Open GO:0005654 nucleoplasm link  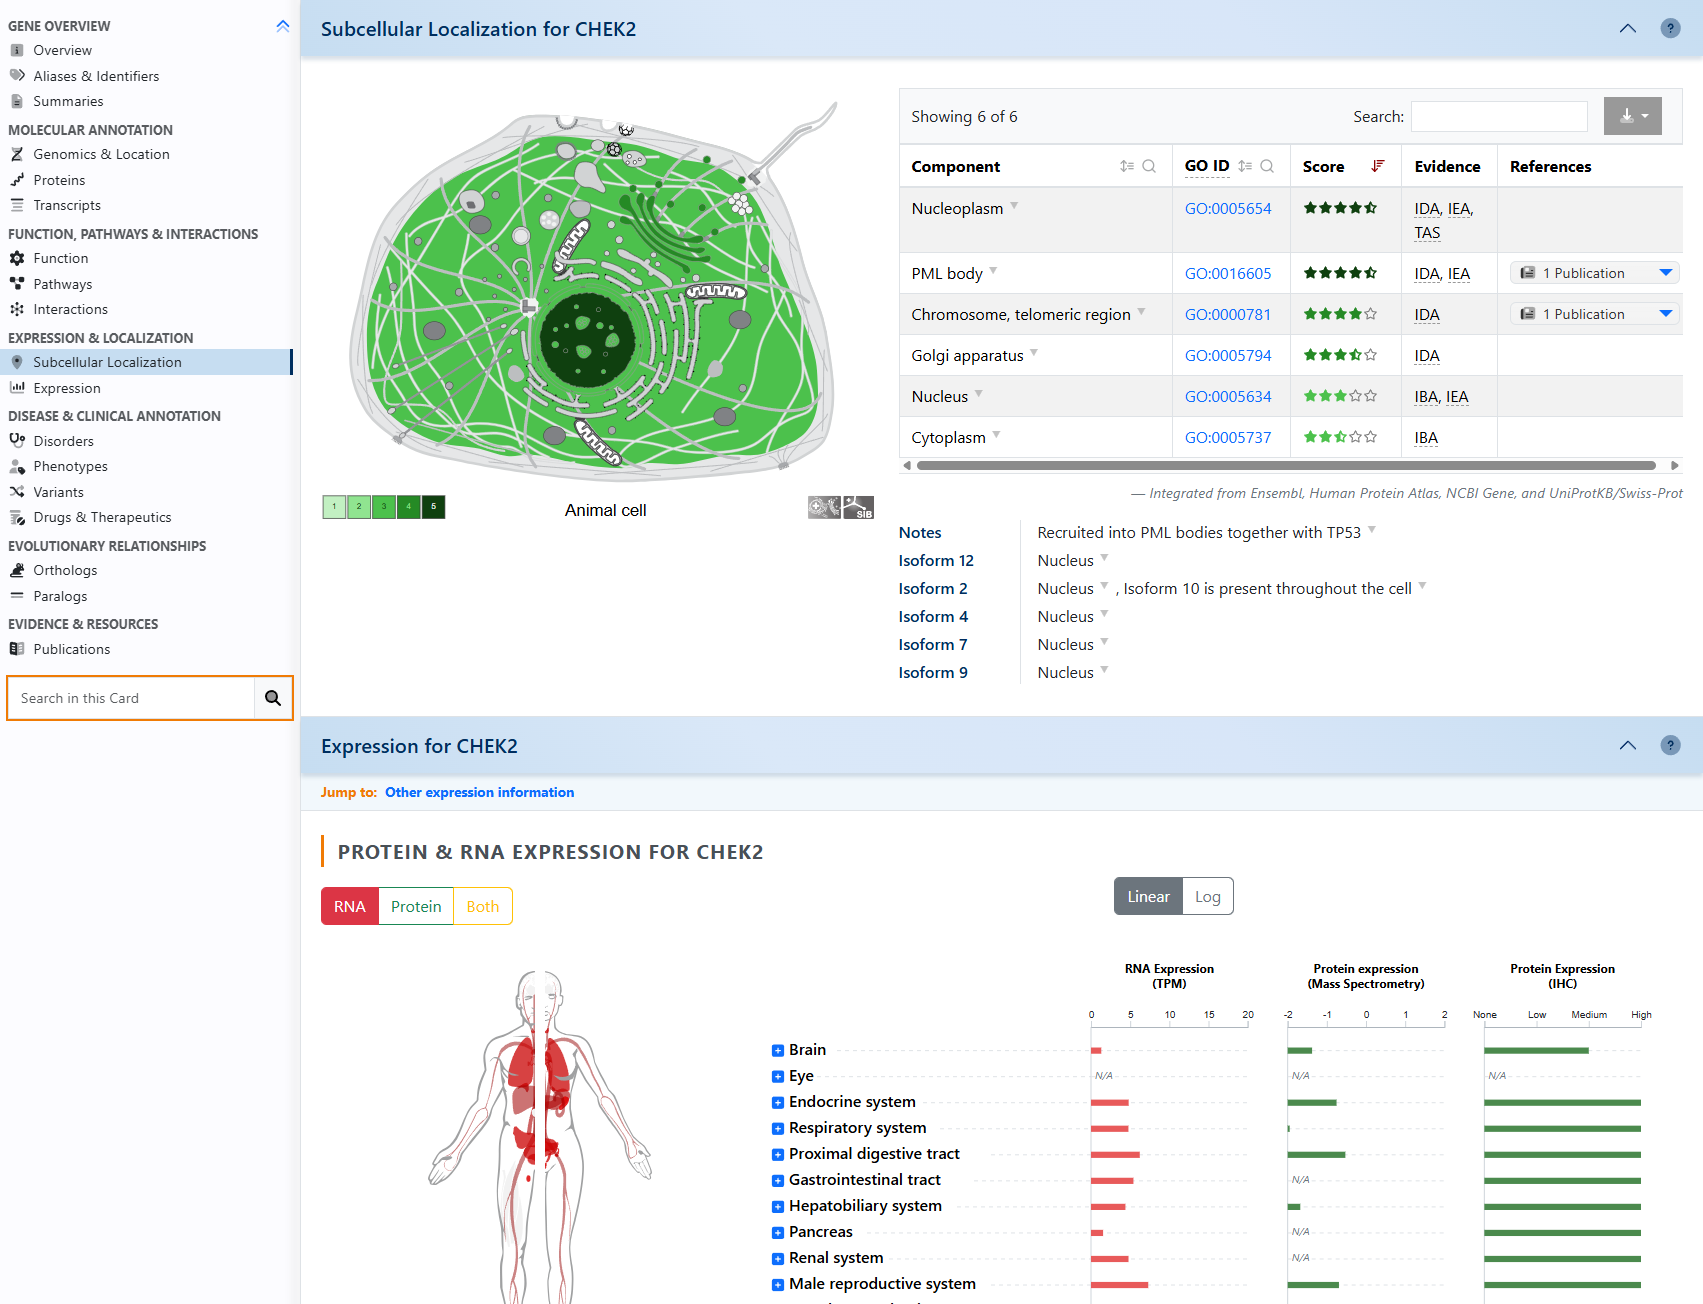[x=1228, y=208]
